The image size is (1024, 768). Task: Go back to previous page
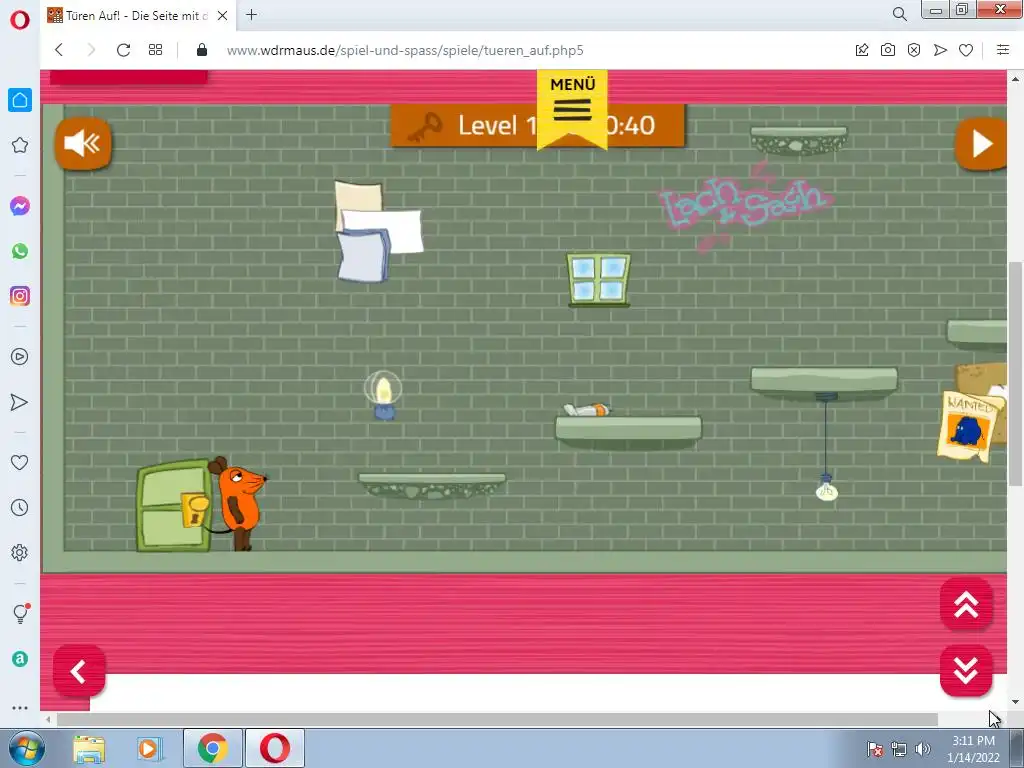[59, 50]
